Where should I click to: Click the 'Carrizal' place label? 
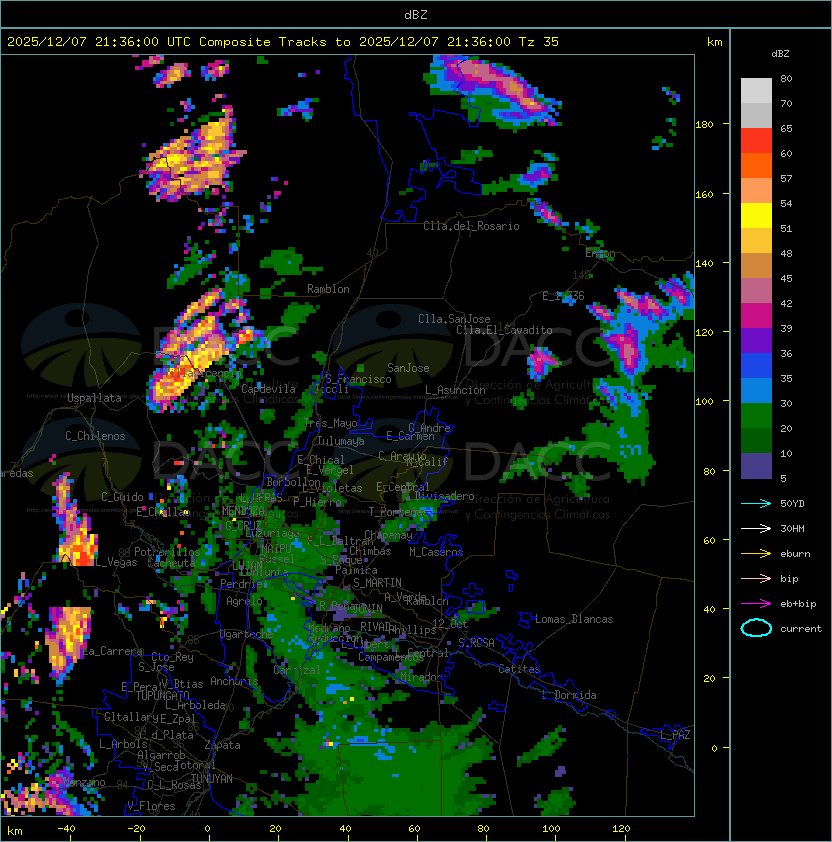coord(297,670)
